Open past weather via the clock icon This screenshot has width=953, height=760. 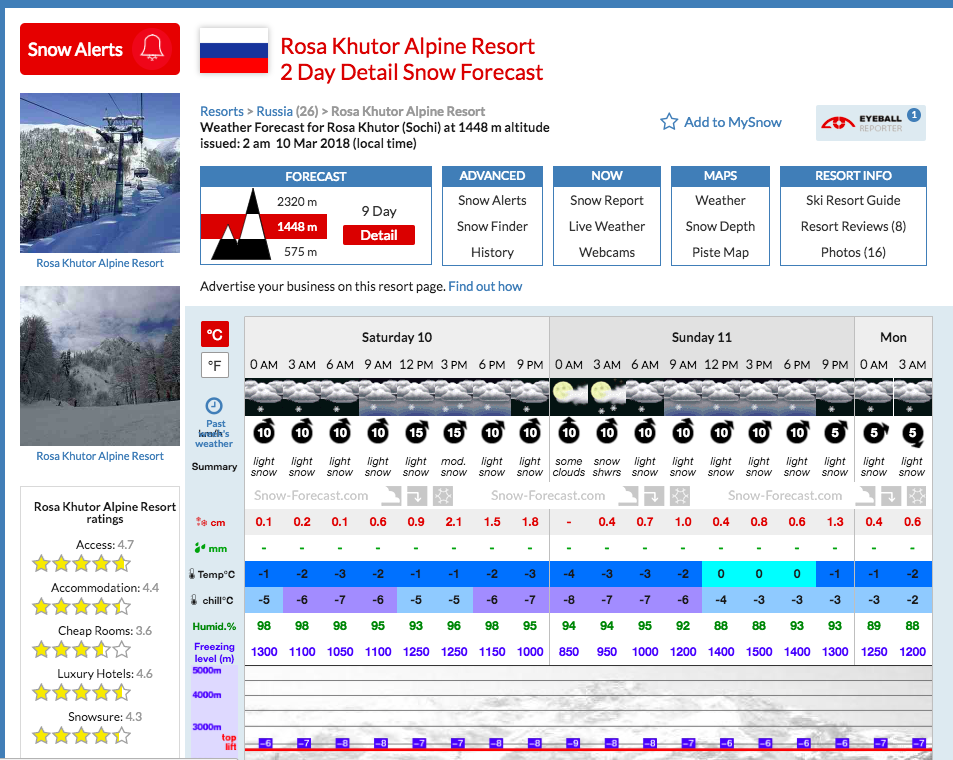coord(214,406)
